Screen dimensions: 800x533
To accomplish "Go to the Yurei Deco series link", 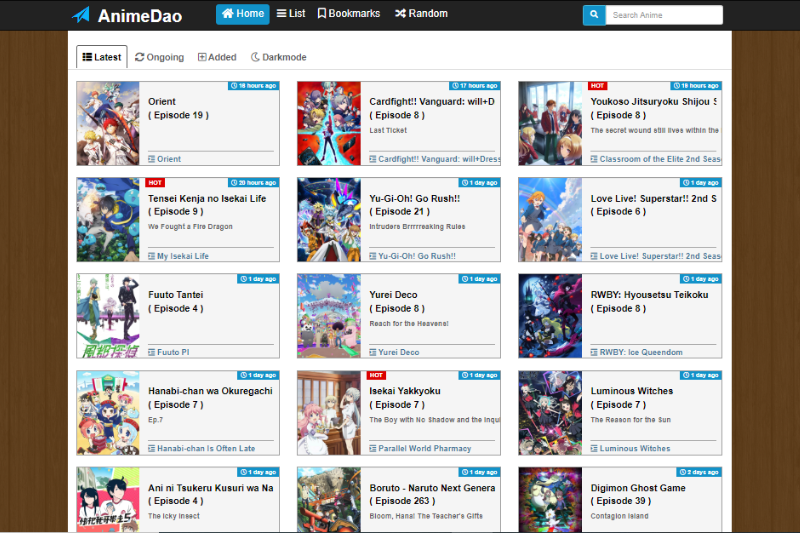I will click(x=394, y=352).
